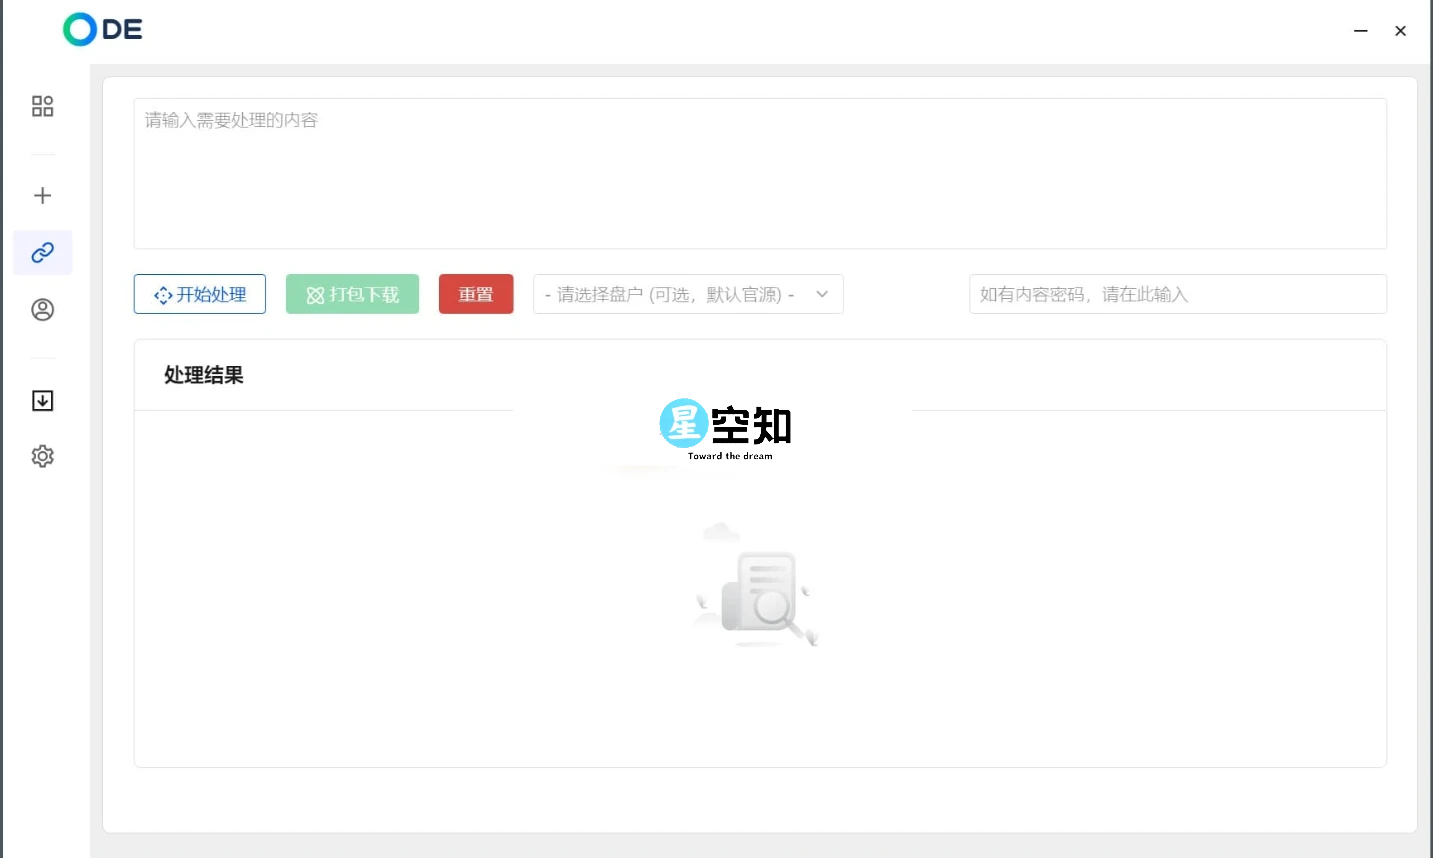Open the disk source selection list

tap(688, 294)
